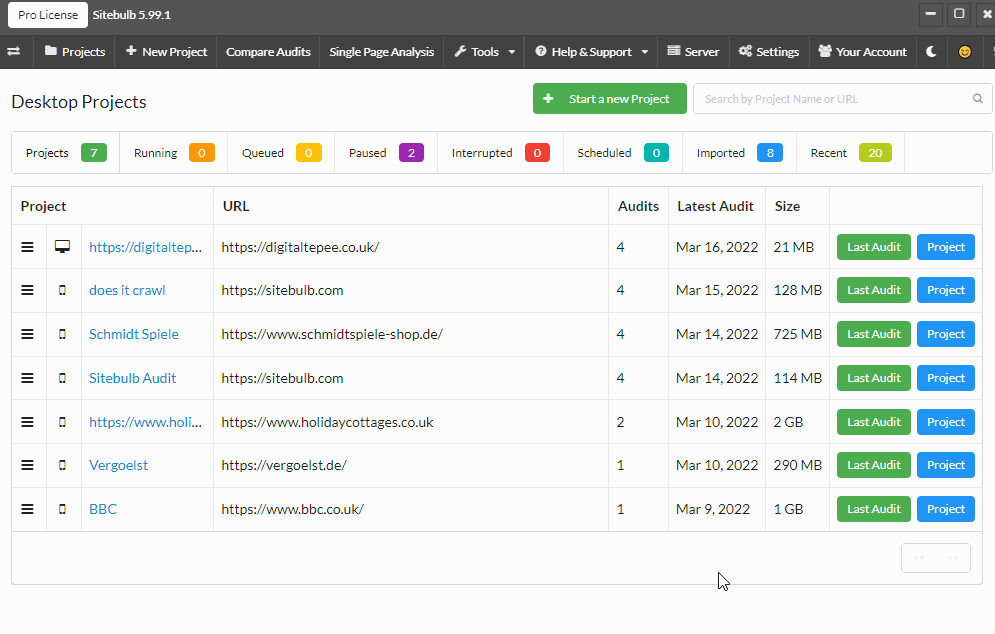
Task: Open the Projects menu item
Action: (75, 52)
